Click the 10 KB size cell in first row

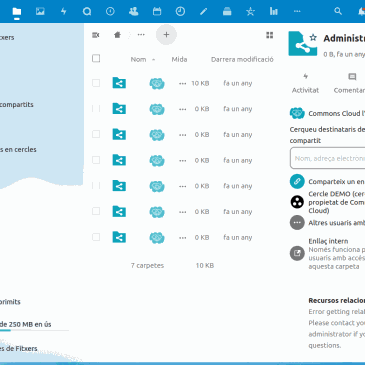(200, 83)
